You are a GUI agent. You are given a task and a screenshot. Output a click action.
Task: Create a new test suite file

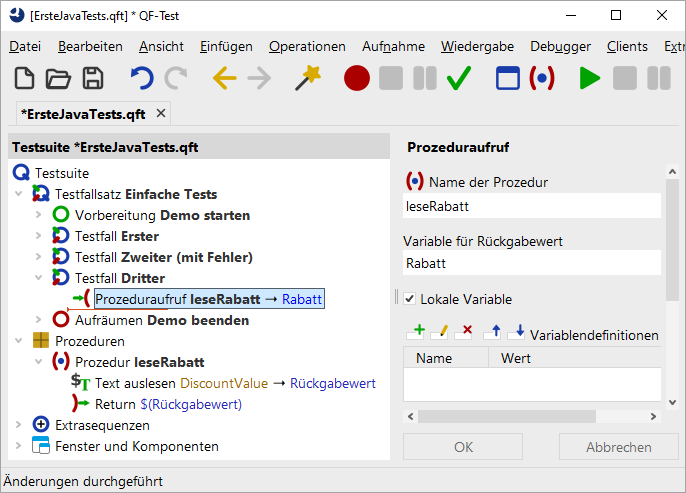24,78
